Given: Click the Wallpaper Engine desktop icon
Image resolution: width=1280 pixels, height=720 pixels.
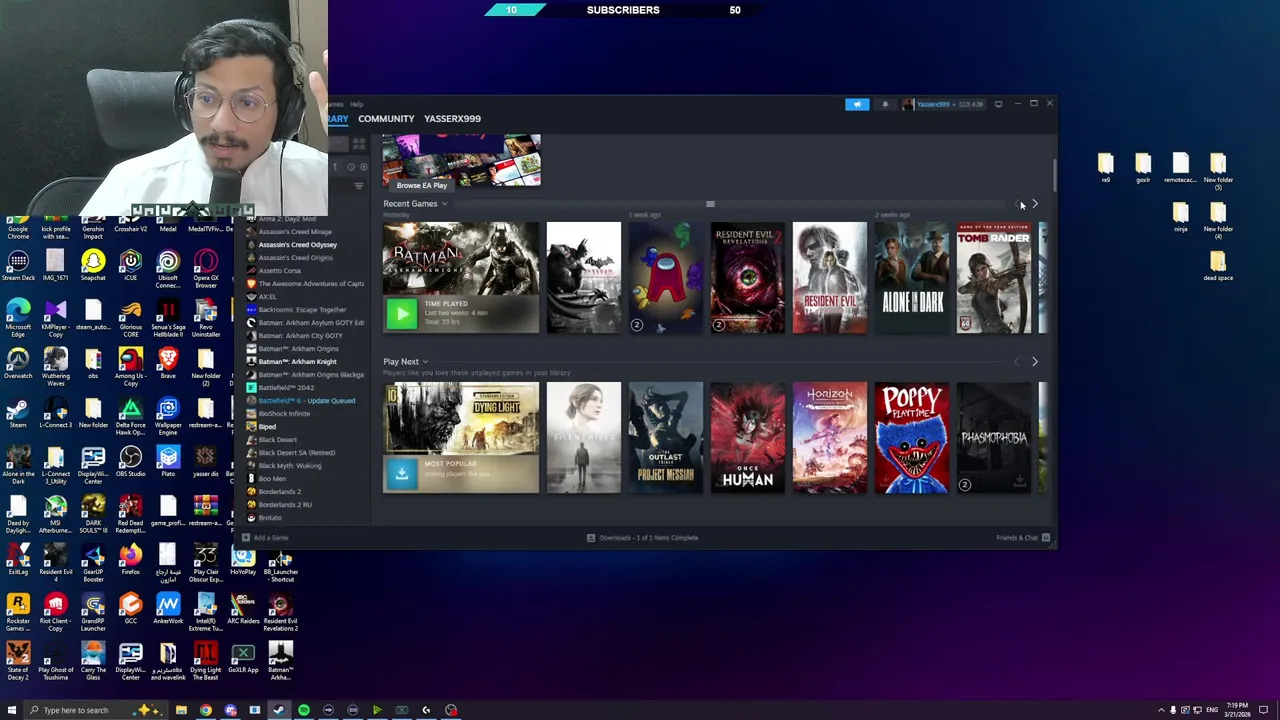Looking at the screenshot, I should click(x=168, y=416).
